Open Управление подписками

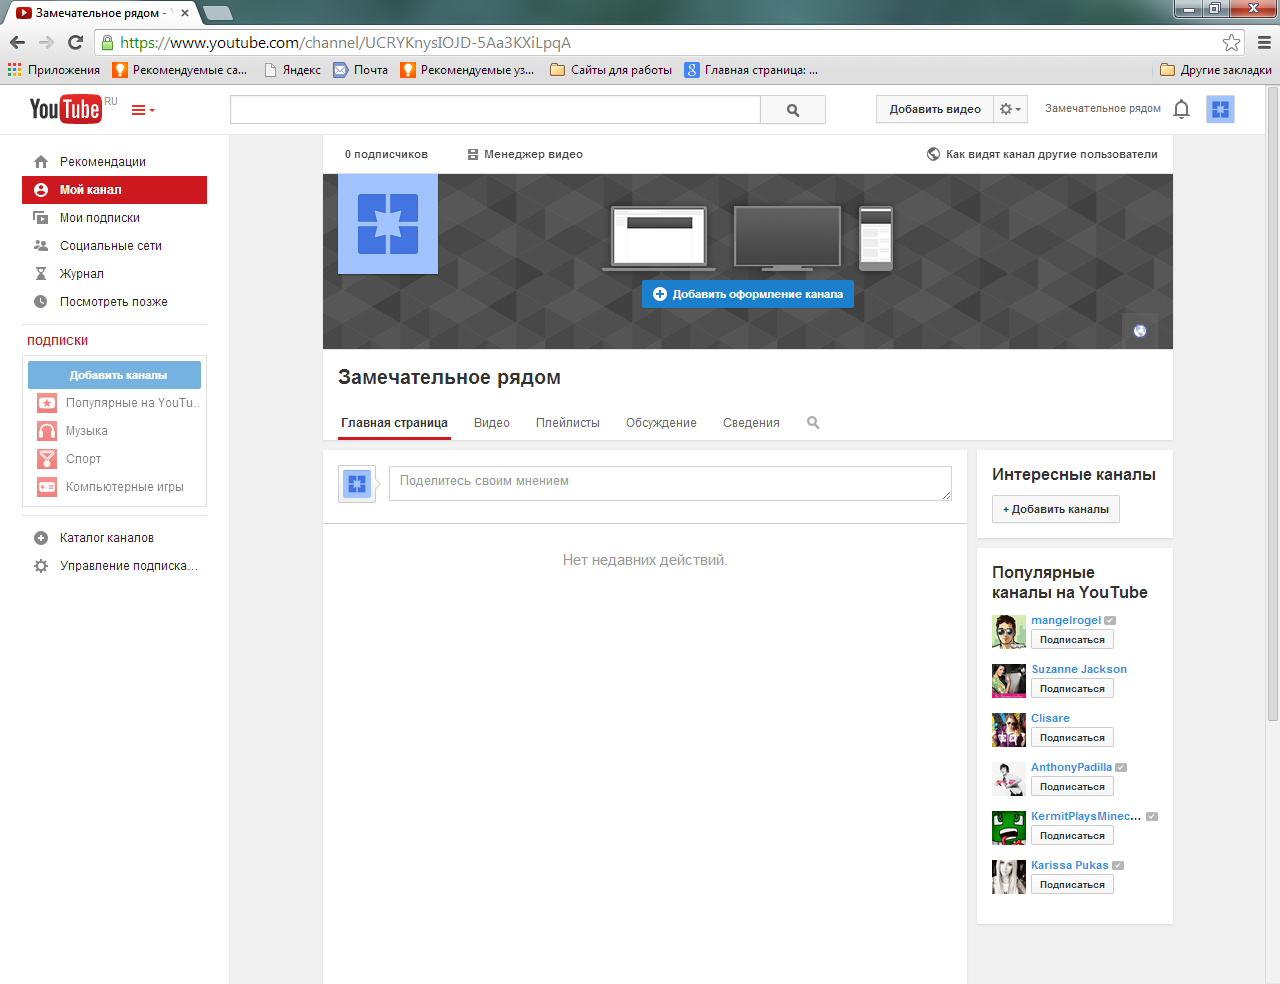coord(114,566)
